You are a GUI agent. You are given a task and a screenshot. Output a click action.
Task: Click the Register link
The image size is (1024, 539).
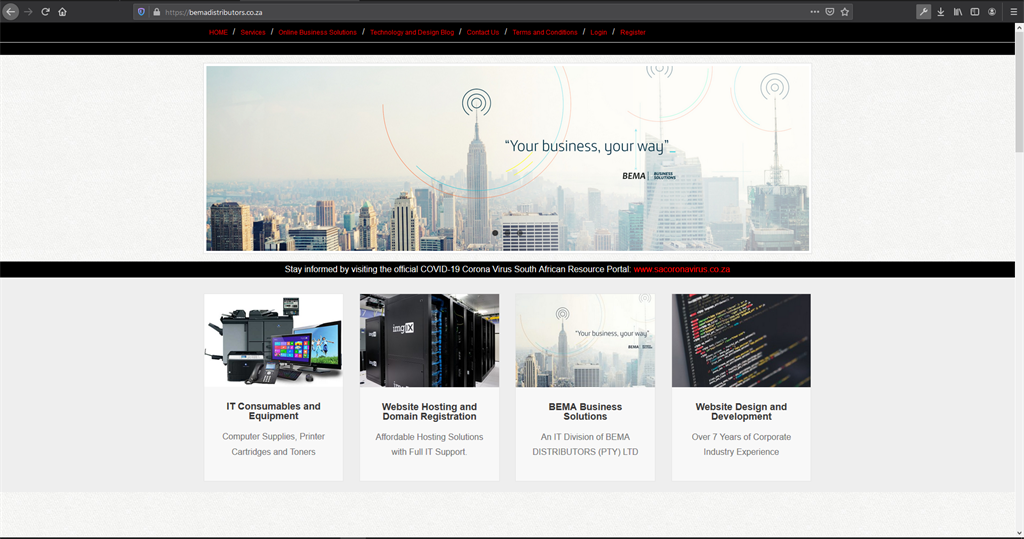click(x=633, y=32)
